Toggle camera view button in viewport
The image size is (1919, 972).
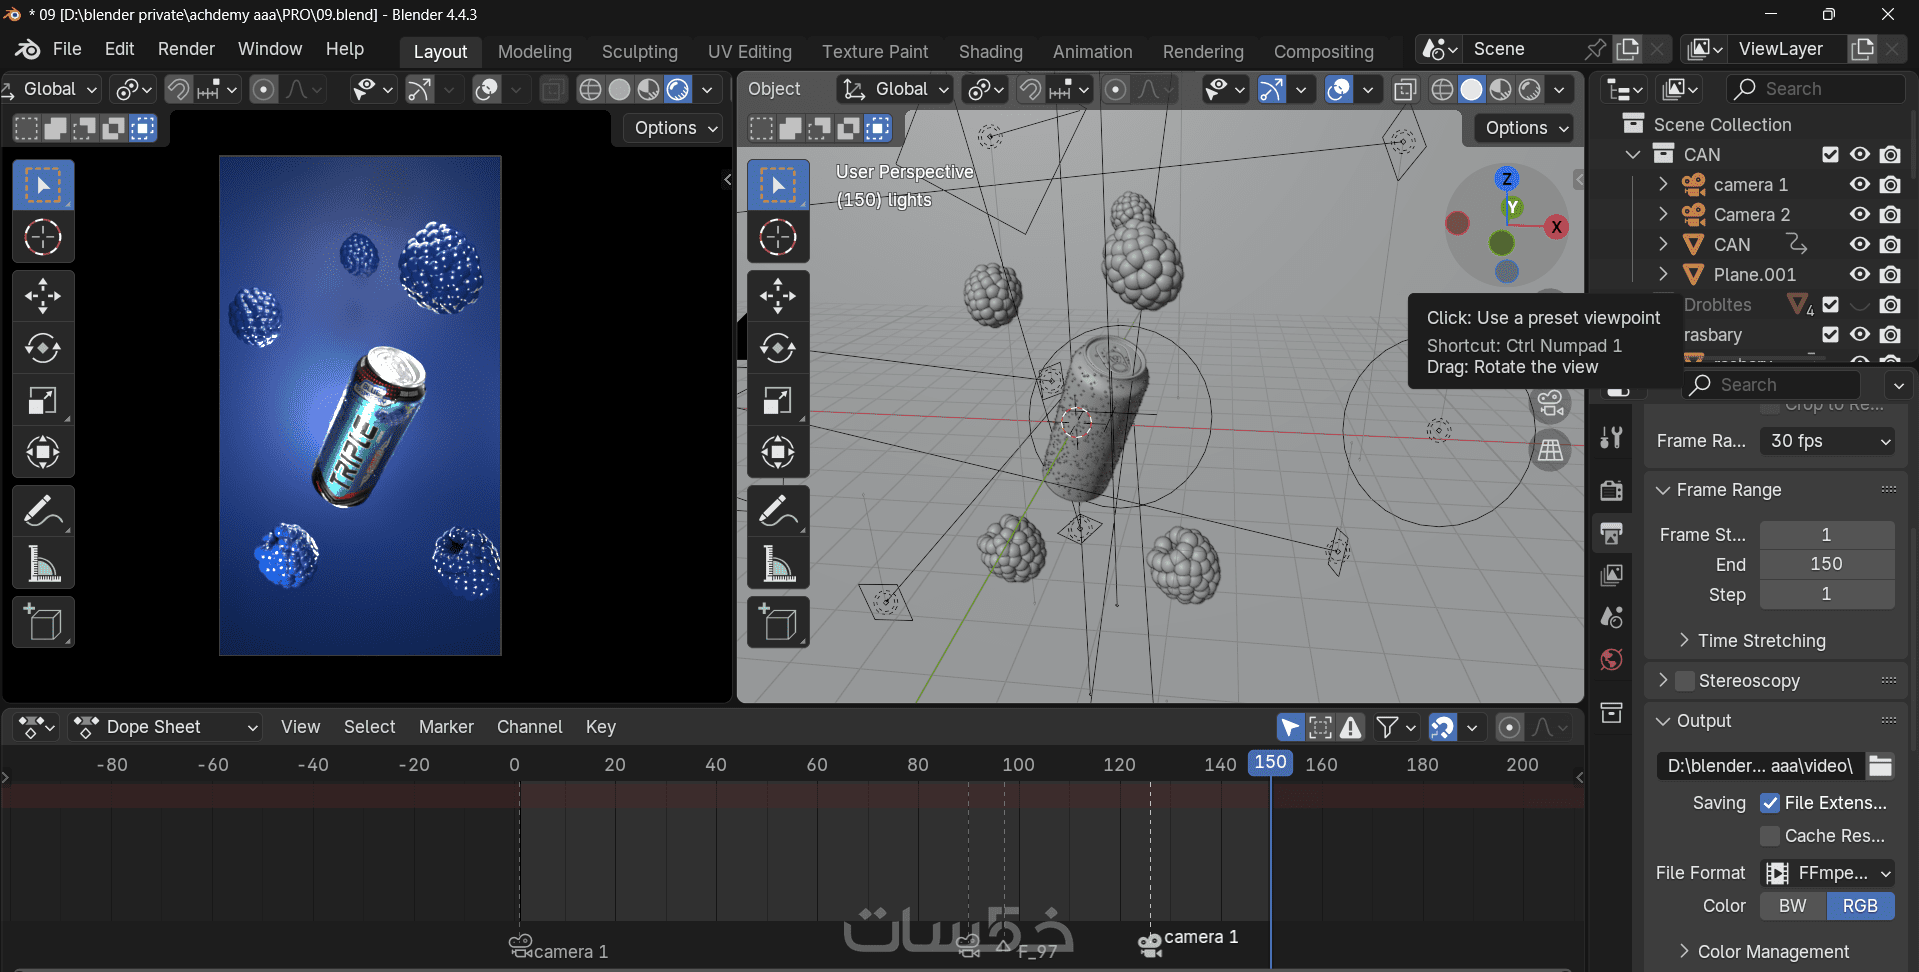click(x=1550, y=404)
